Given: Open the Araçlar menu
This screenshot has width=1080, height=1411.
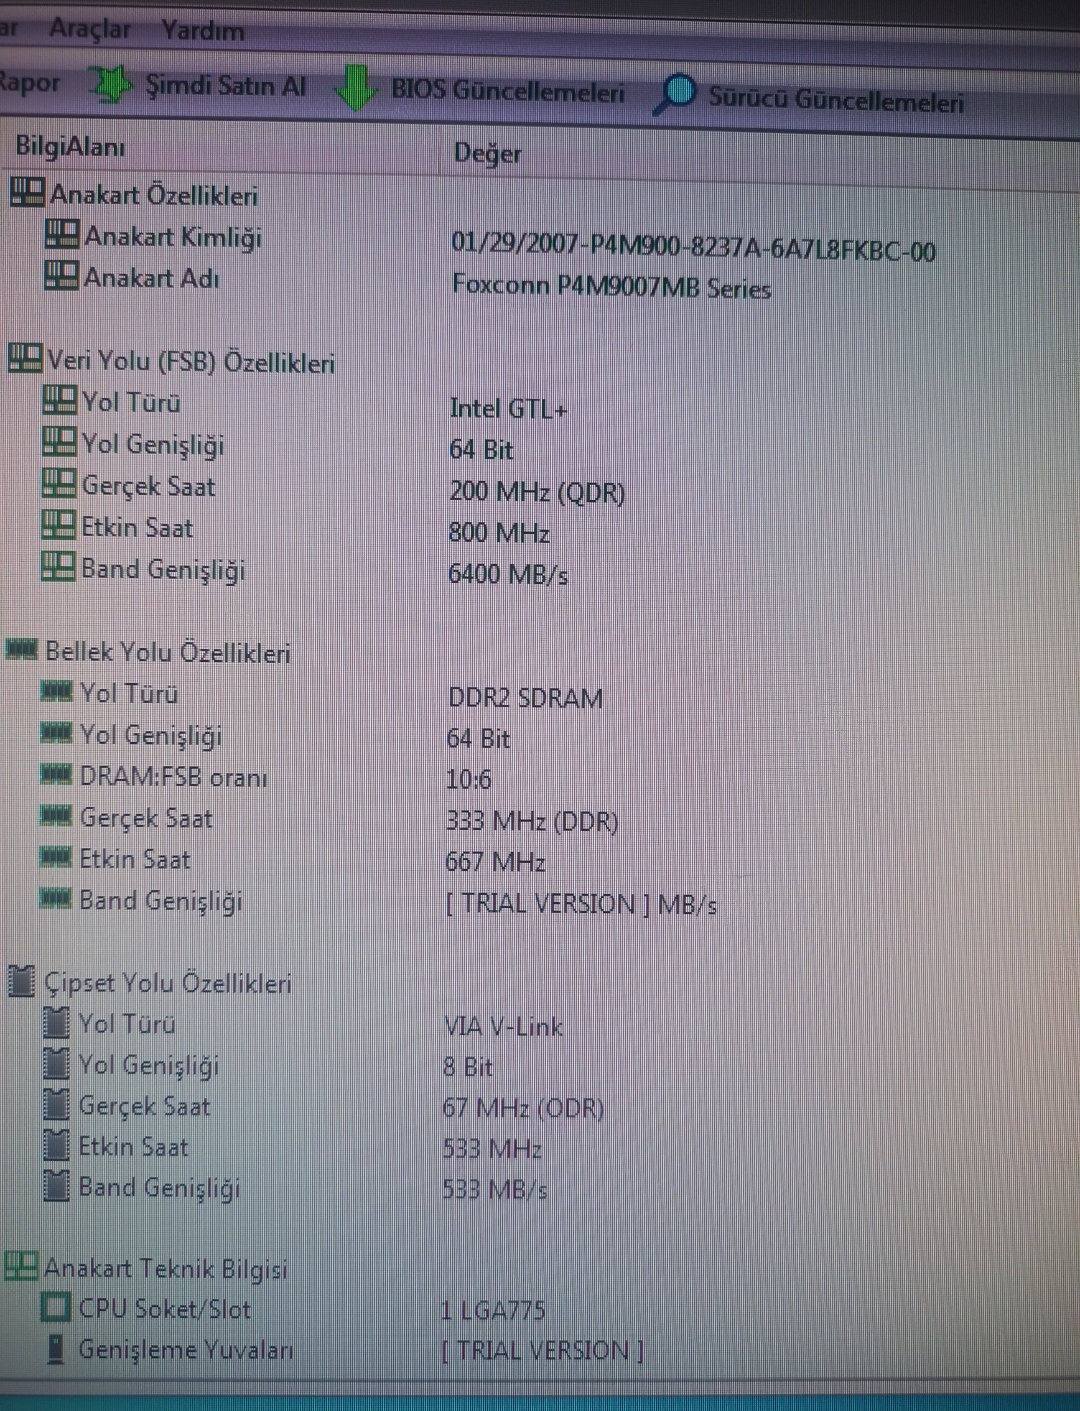Looking at the screenshot, I should [90, 29].
